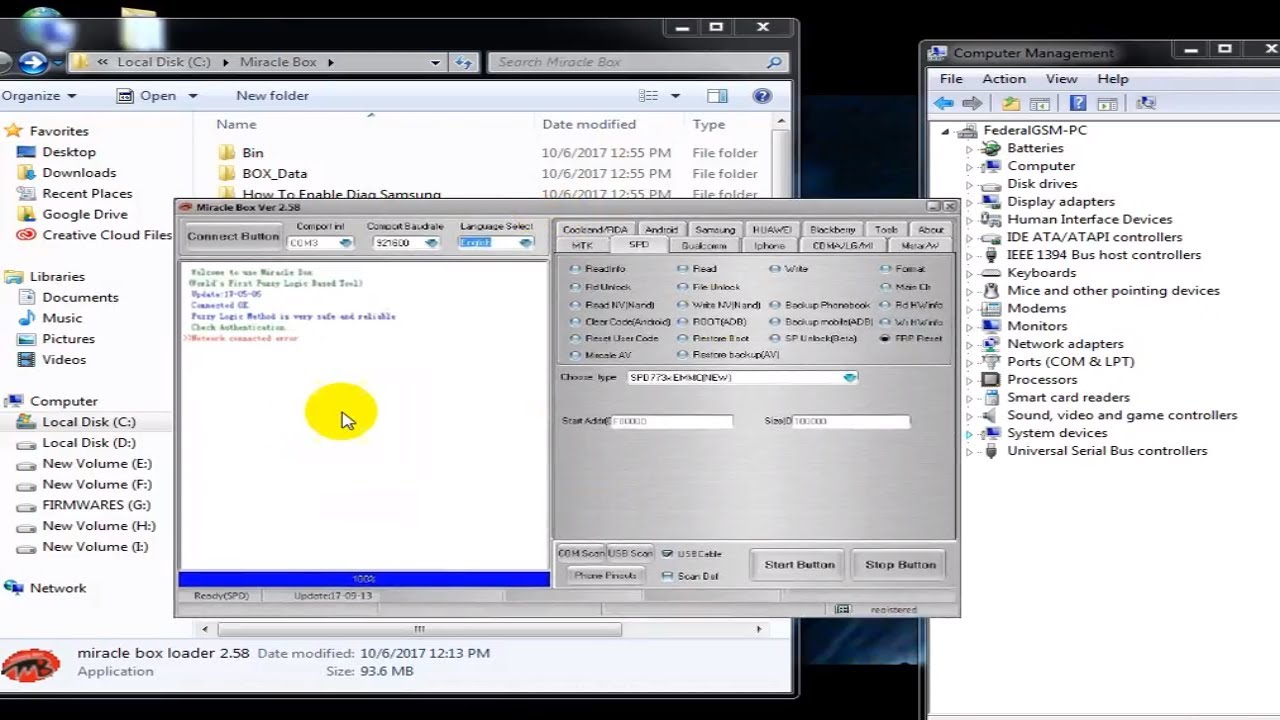Switch to the Samsung tab
This screenshot has width=1280, height=720.
coord(715,230)
